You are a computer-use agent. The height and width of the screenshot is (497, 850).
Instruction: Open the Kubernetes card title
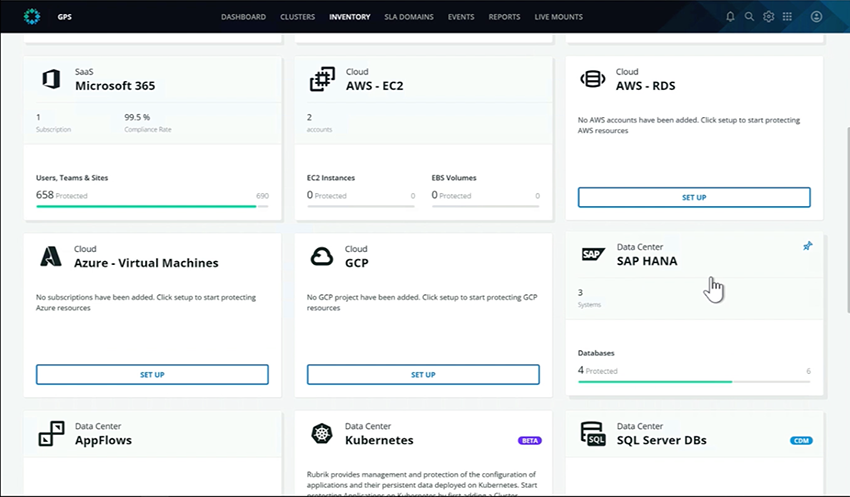[x=379, y=440]
